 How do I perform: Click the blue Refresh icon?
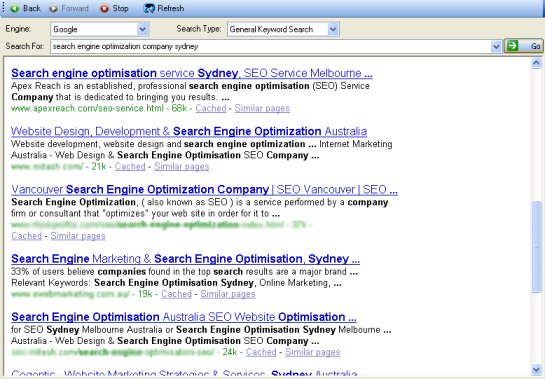149,8
